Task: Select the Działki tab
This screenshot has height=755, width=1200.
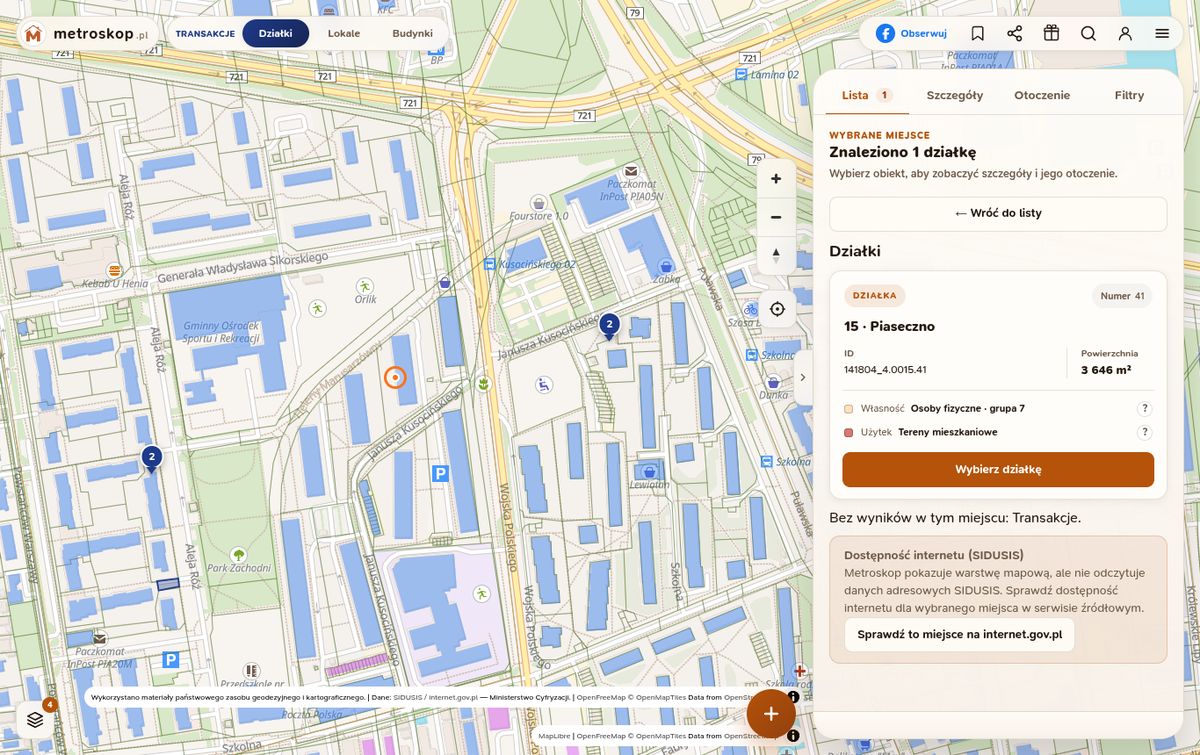Action: pyautogui.click(x=275, y=33)
